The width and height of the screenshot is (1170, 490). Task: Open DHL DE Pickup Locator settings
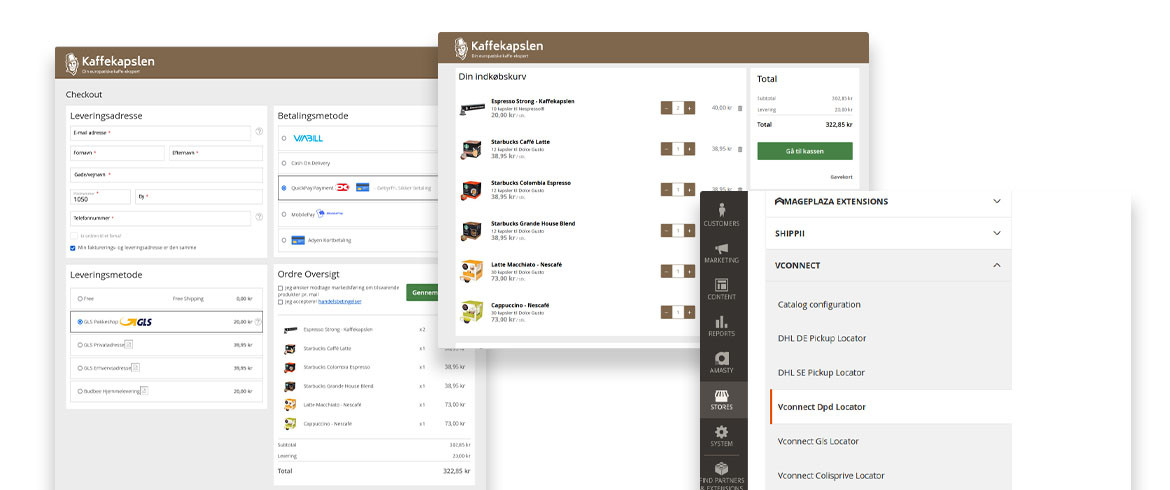(822, 339)
